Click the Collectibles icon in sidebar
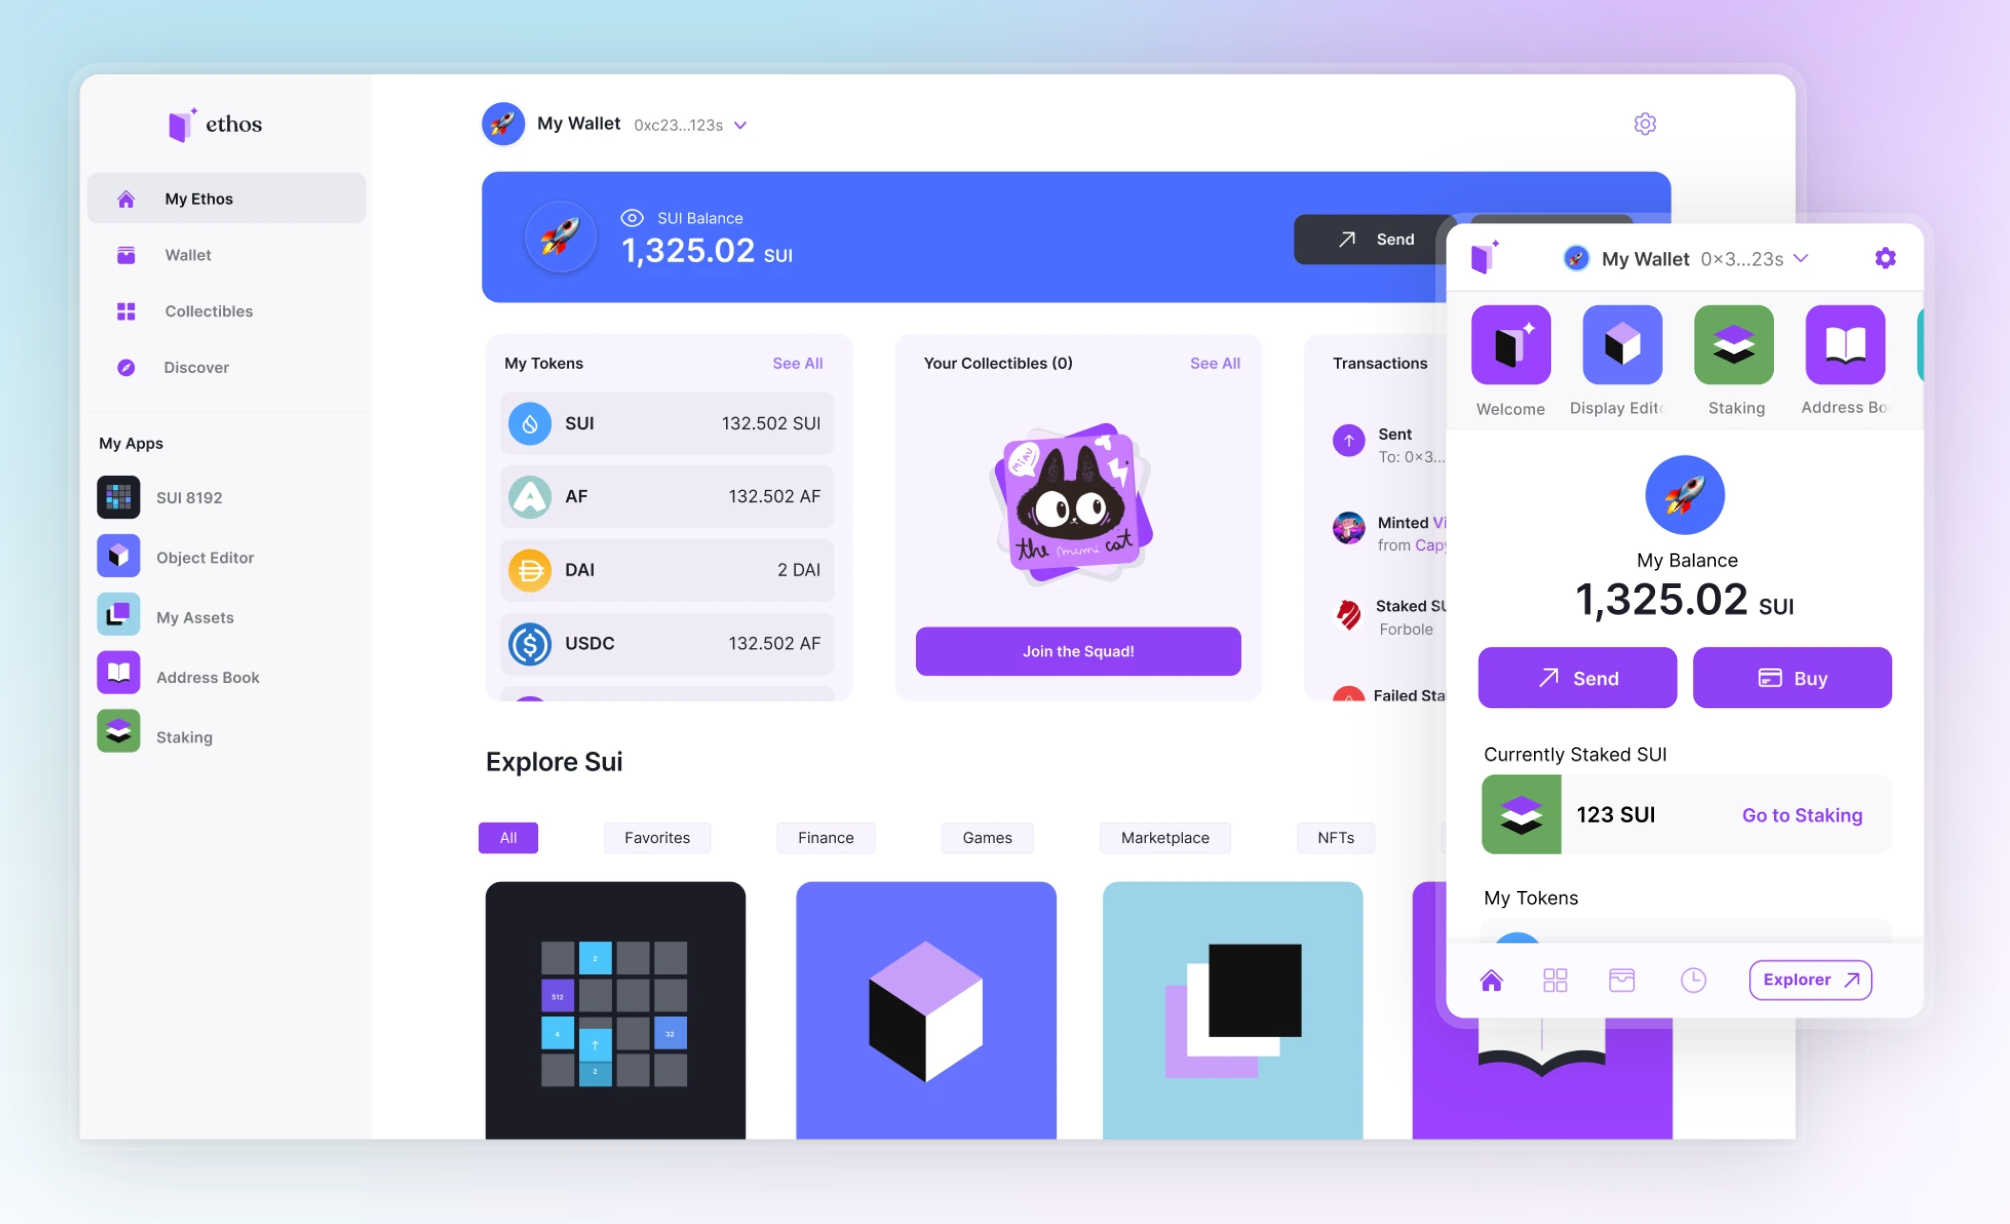Screen dimensions: 2010x1224 (126, 311)
